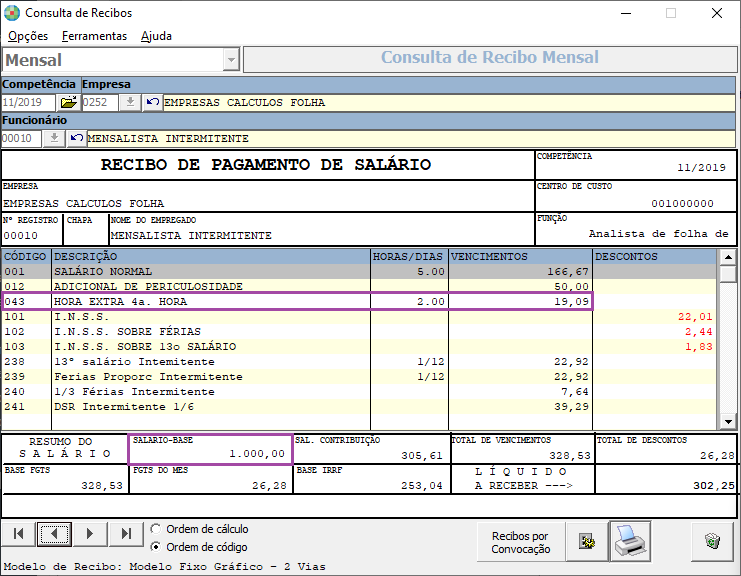
Task: Click the Empresa undo arrow icon
Action: pos(153,102)
